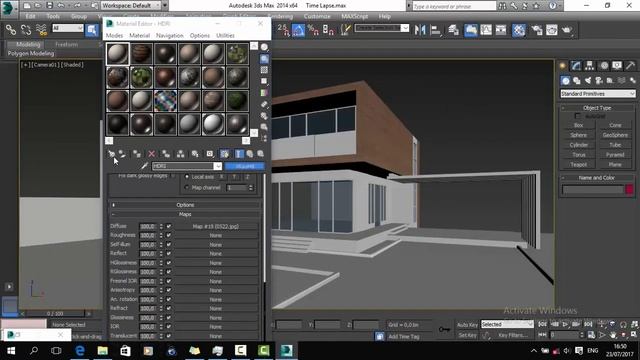The width and height of the screenshot is (640, 360).
Task: Open Utilities hammer tab in command panel
Action: (630, 66)
